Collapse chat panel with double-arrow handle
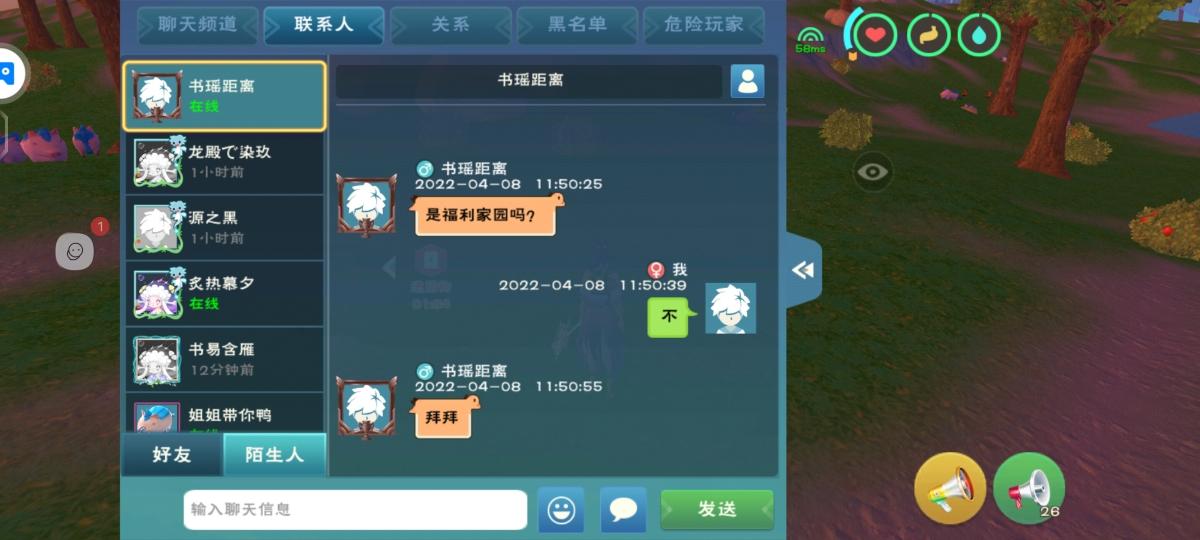The width and height of the screenshot is (1200, 540). click(803, 270)
